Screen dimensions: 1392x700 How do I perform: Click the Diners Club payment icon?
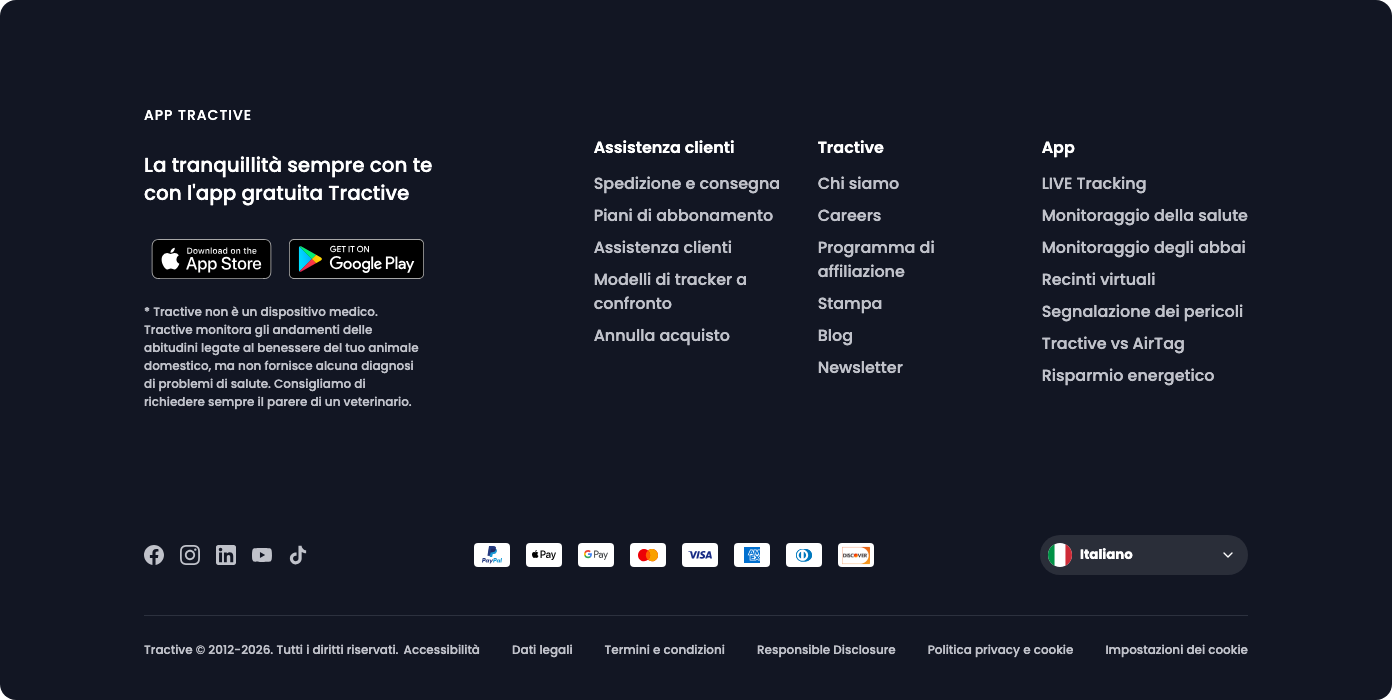tap(804, 555)
